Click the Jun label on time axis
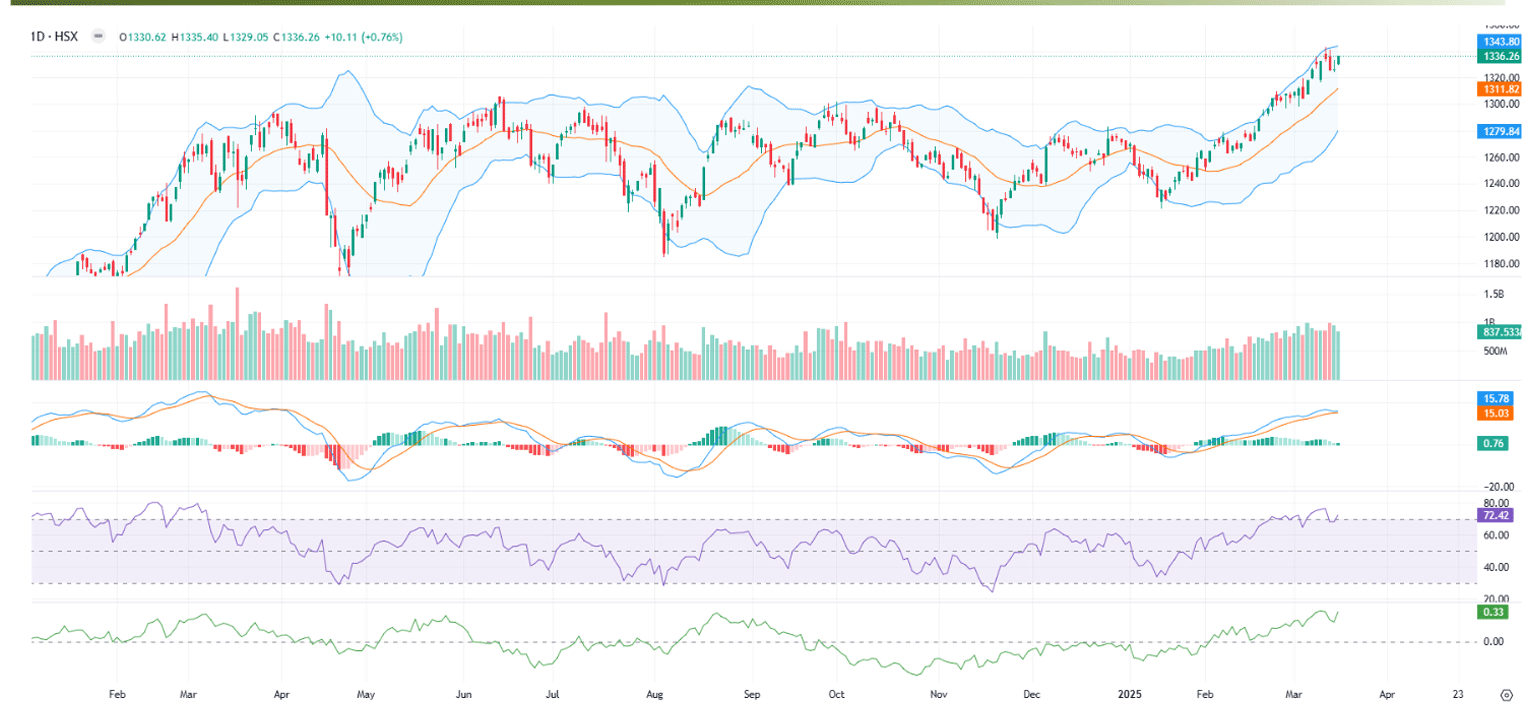 coord(463,693)
